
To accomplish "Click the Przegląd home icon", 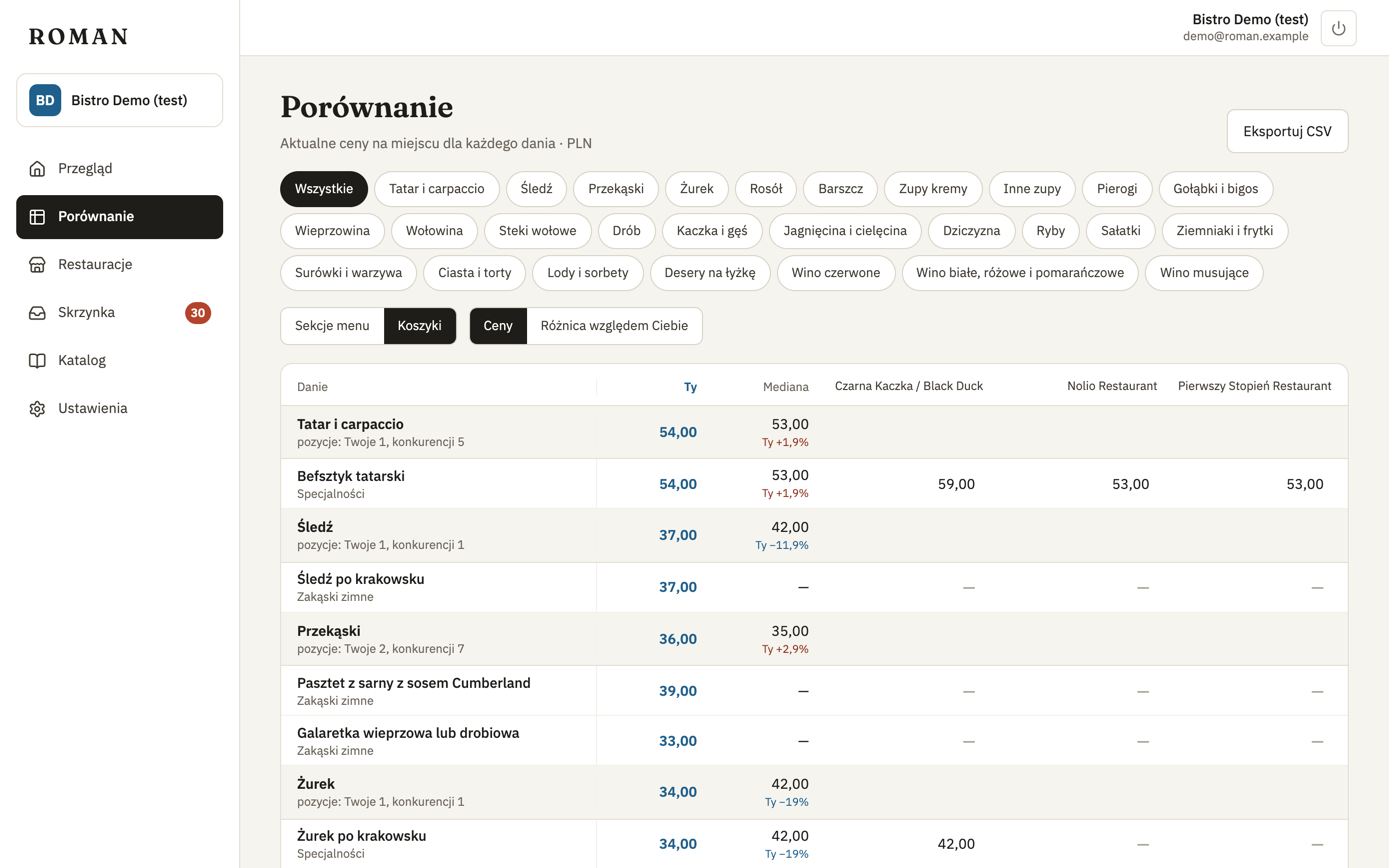I will point(37,168).
